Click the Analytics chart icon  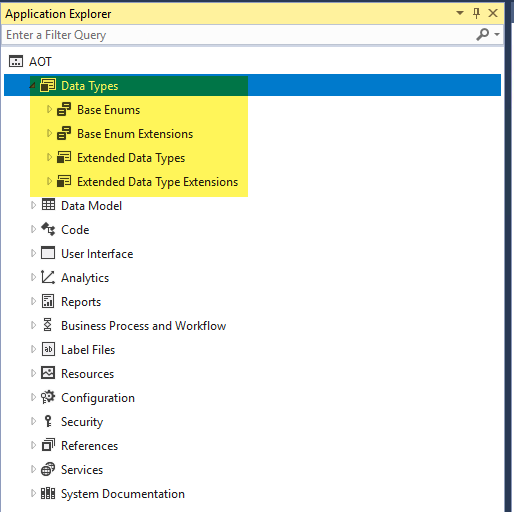pyautogui.click(x=48, y=277)
